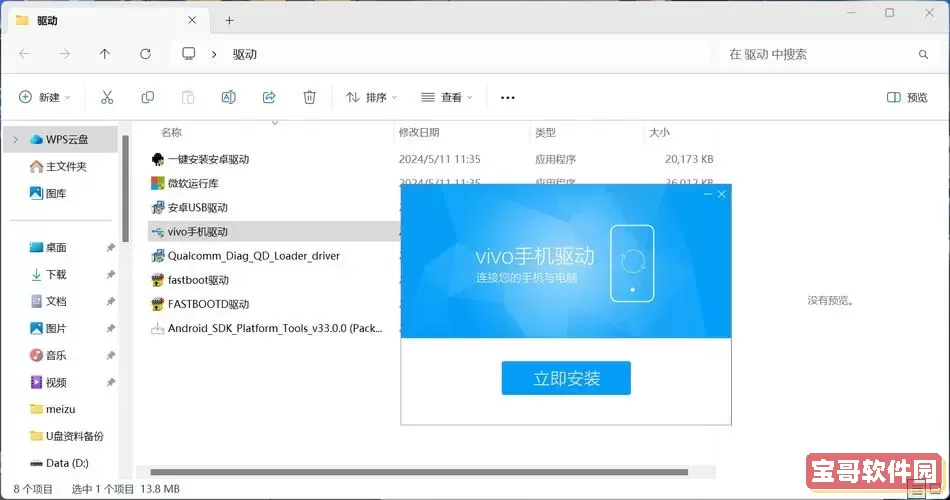Go up one folder level

[x=105, y=54]
